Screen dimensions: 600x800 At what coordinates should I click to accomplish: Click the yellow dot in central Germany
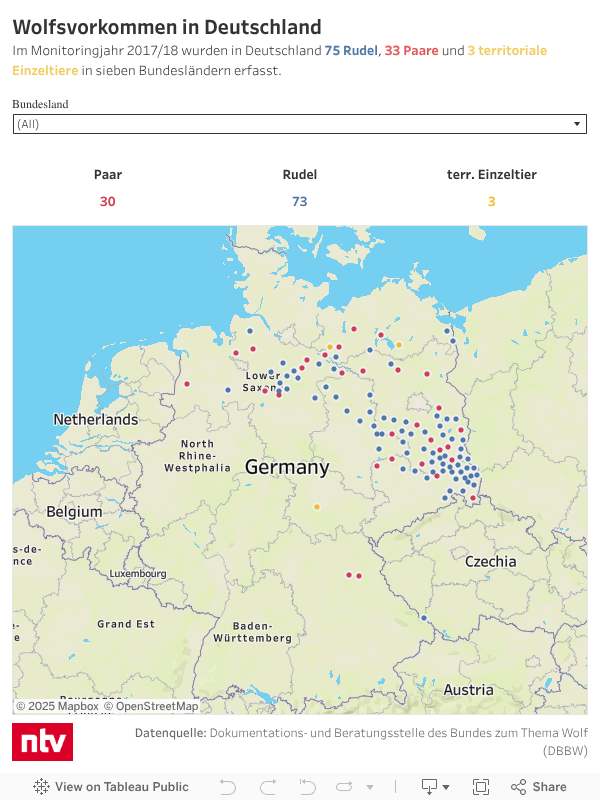pos(317,507)
